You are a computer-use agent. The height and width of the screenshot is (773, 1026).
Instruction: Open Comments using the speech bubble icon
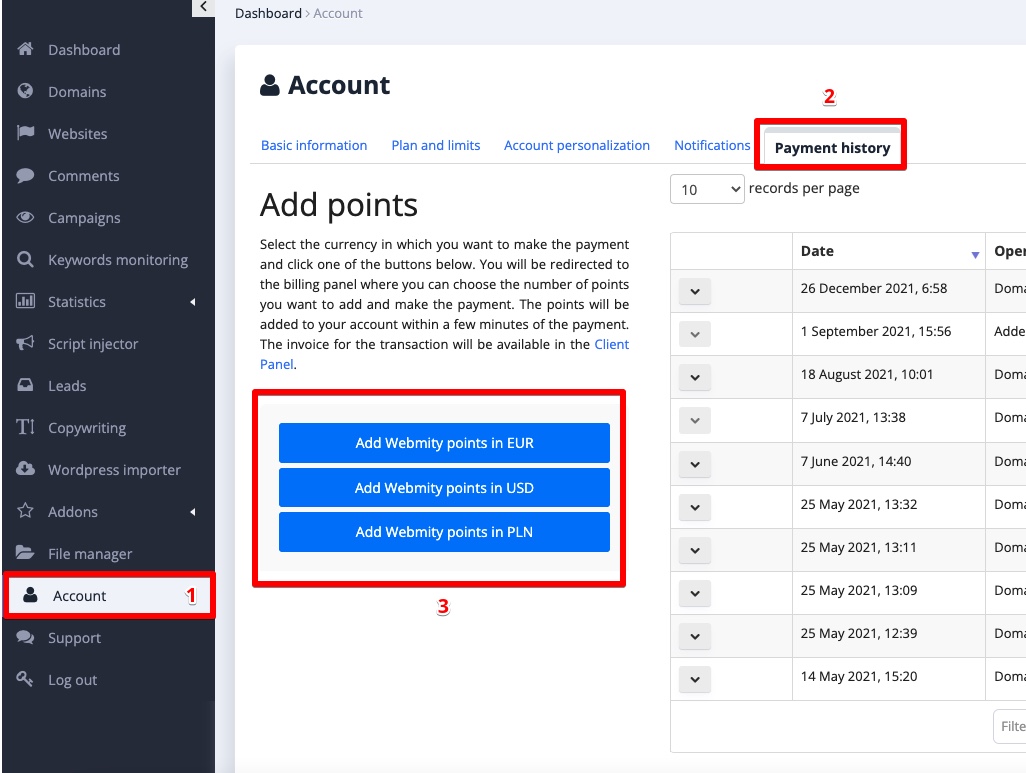[x=28, y=176]
